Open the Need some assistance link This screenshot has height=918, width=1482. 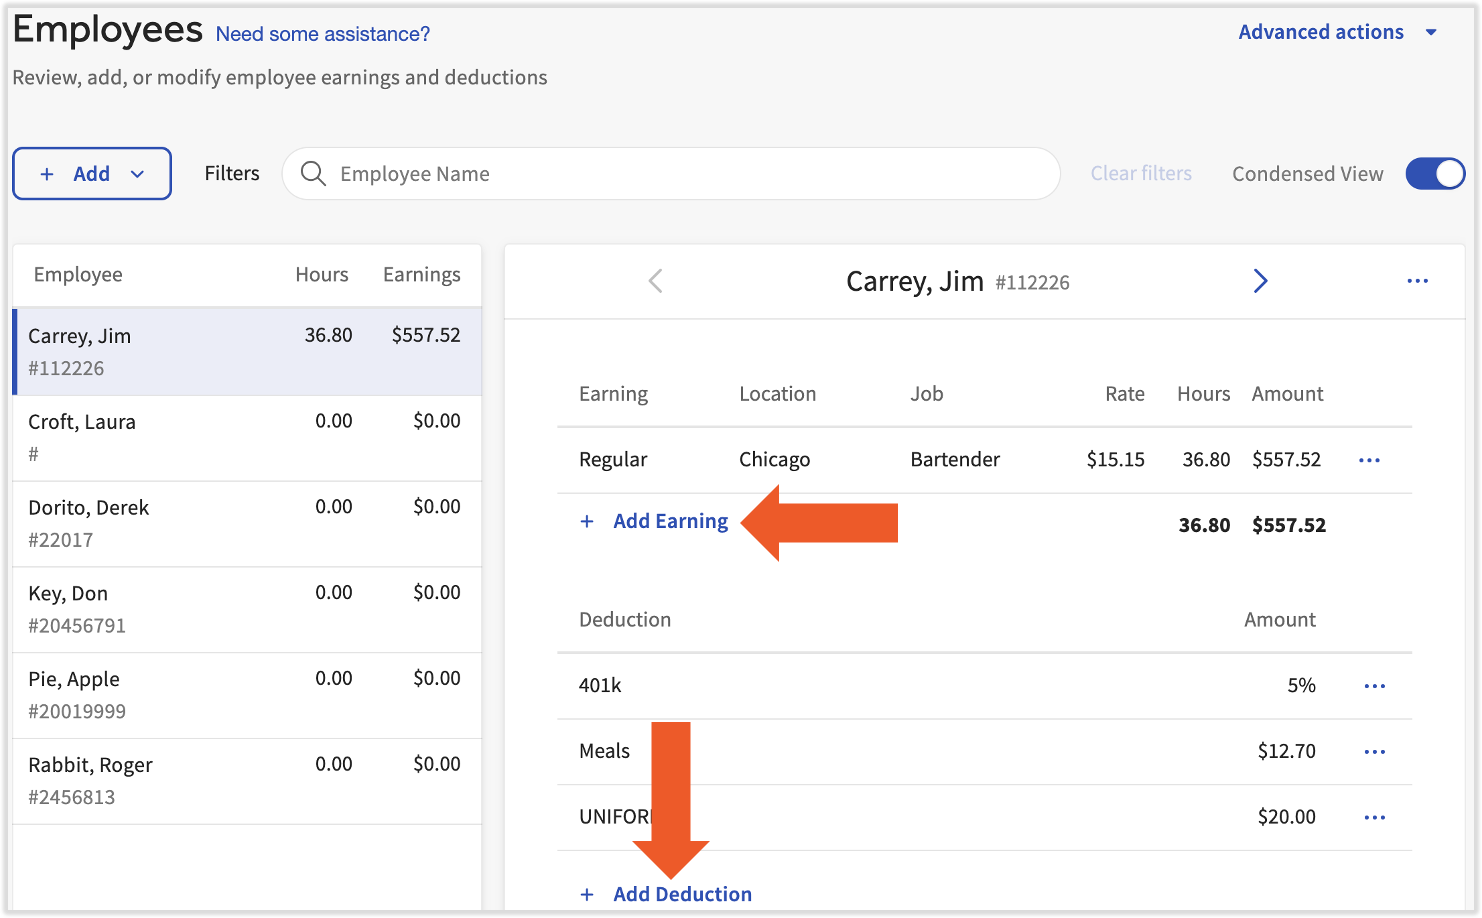click(x=323, y=35)
